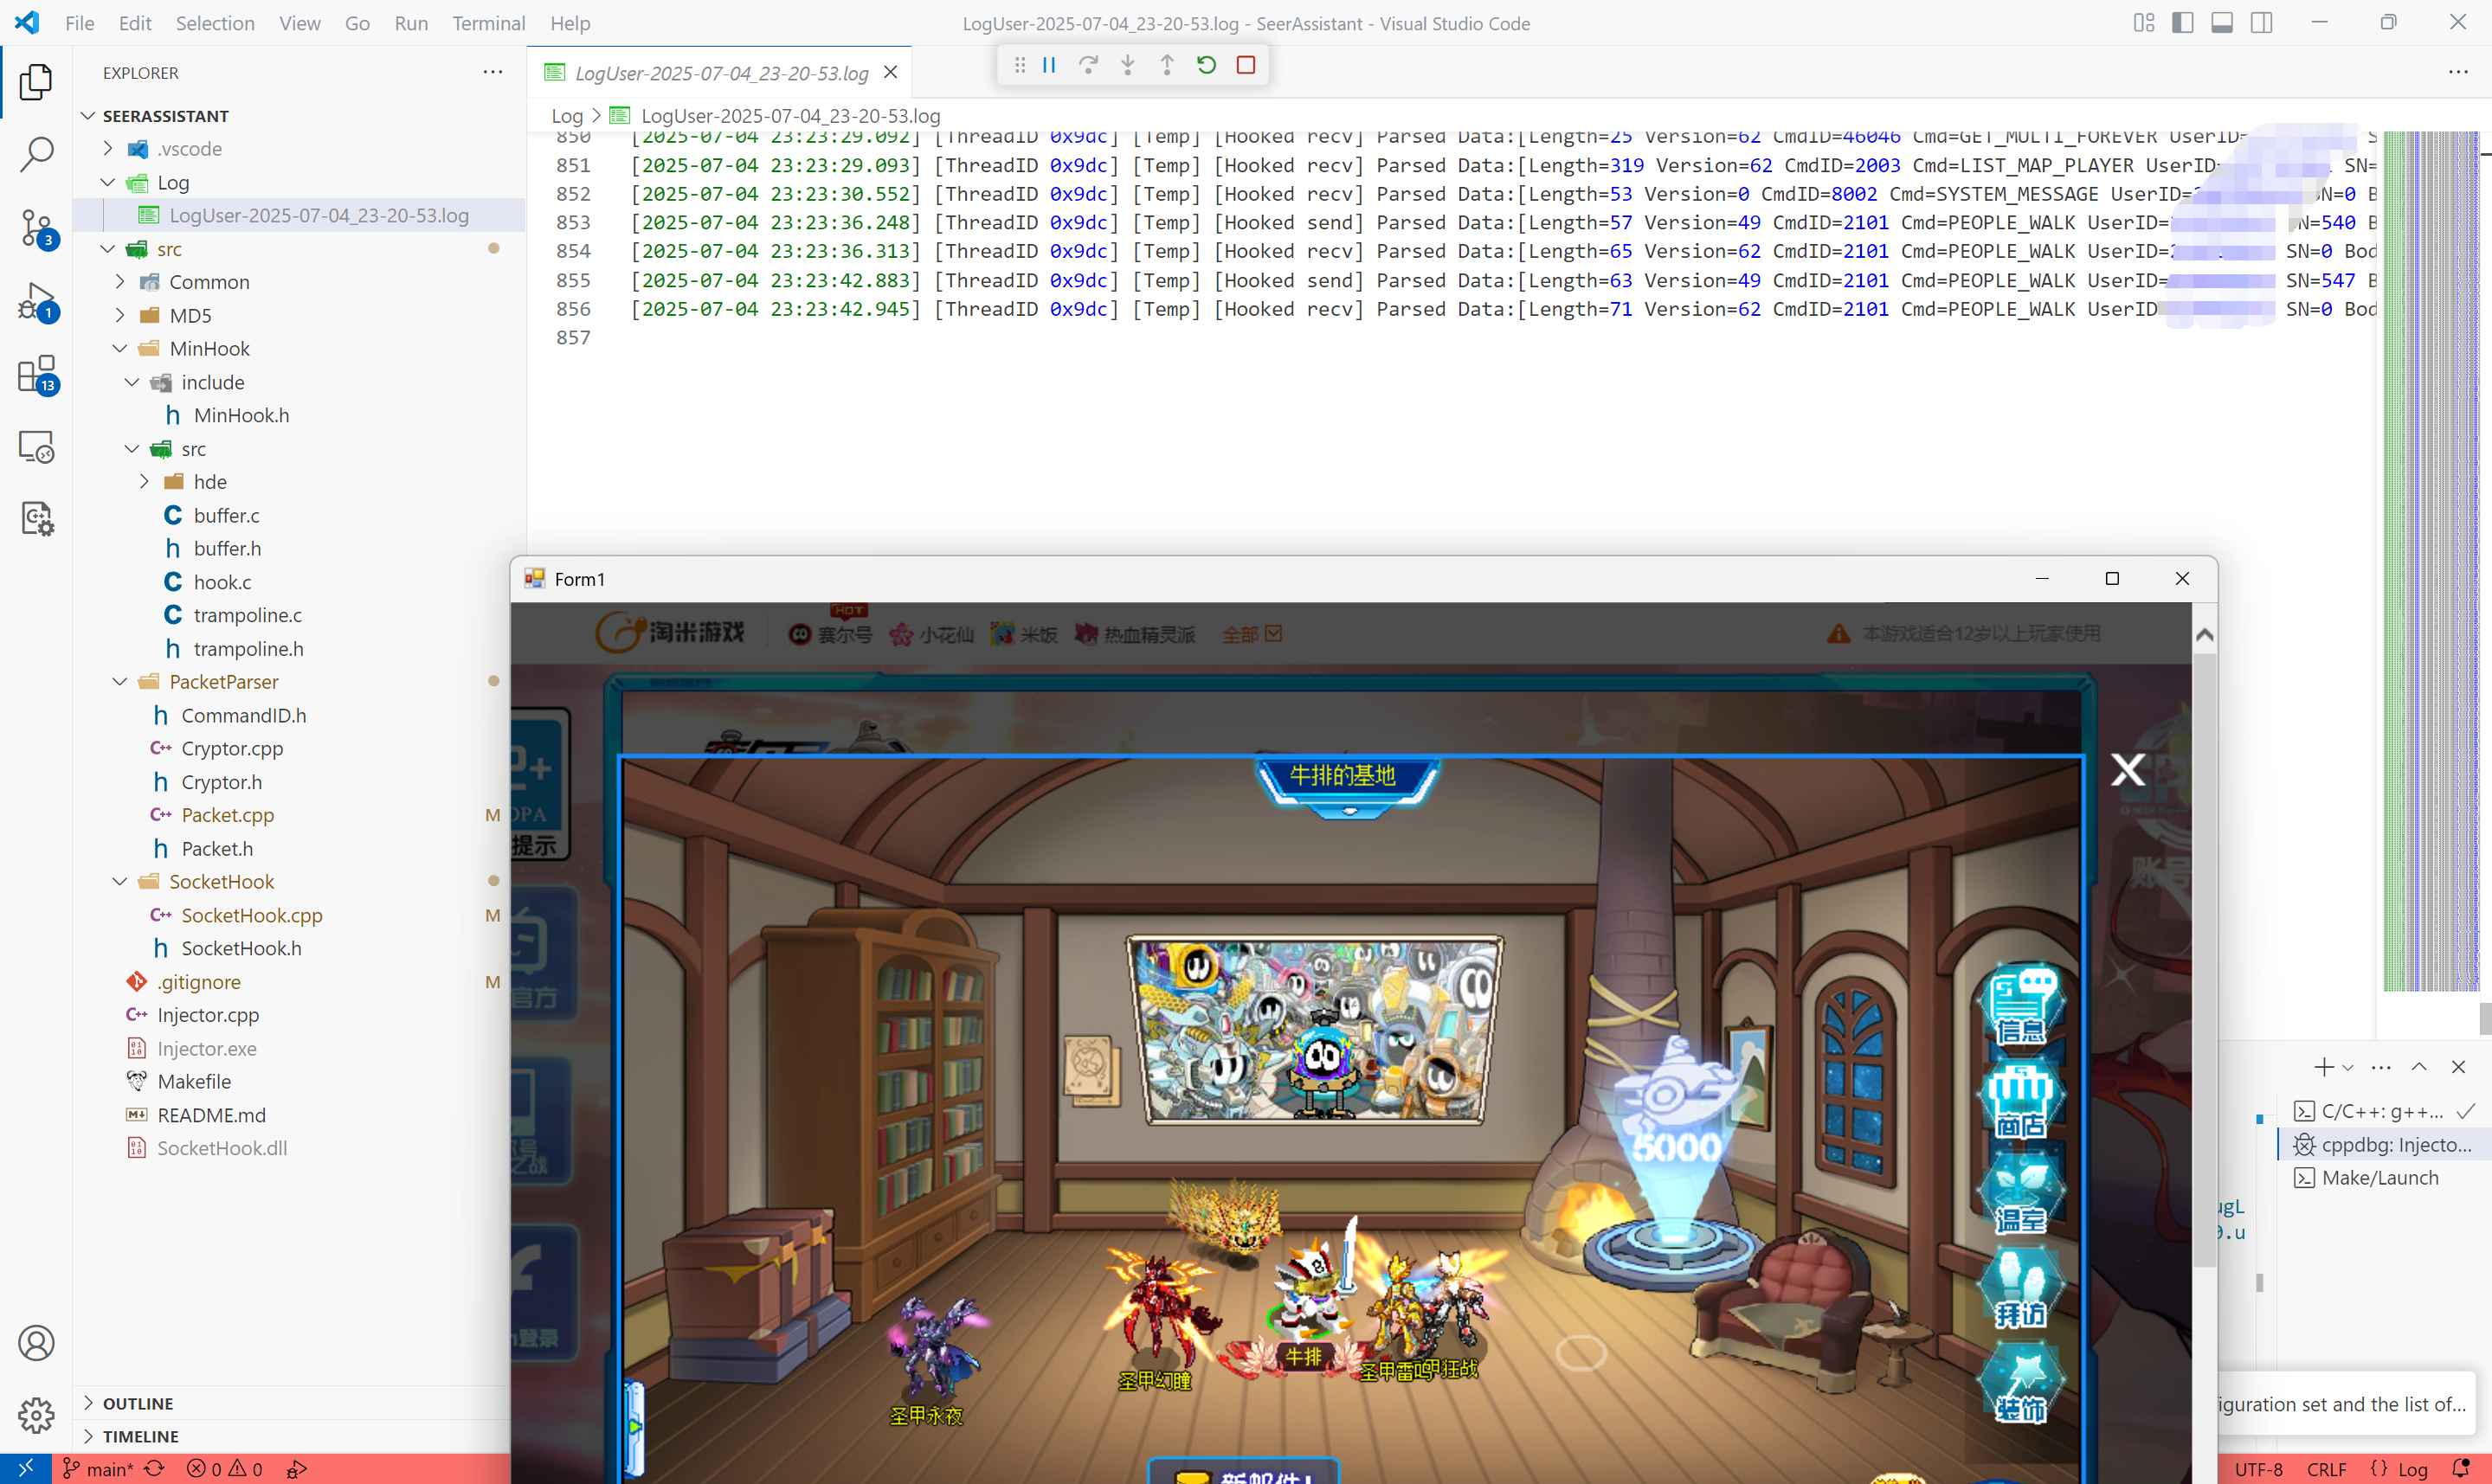
Task: Open the Extensions view
Action: pos(37,374)
